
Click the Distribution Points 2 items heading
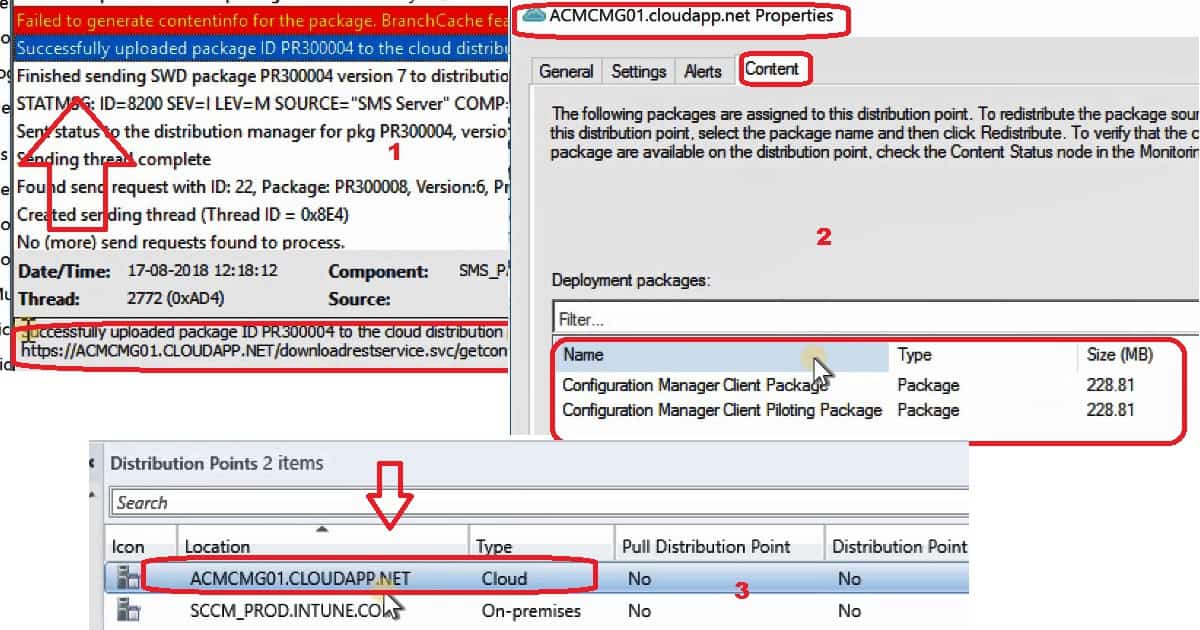(x=217, y=463)
